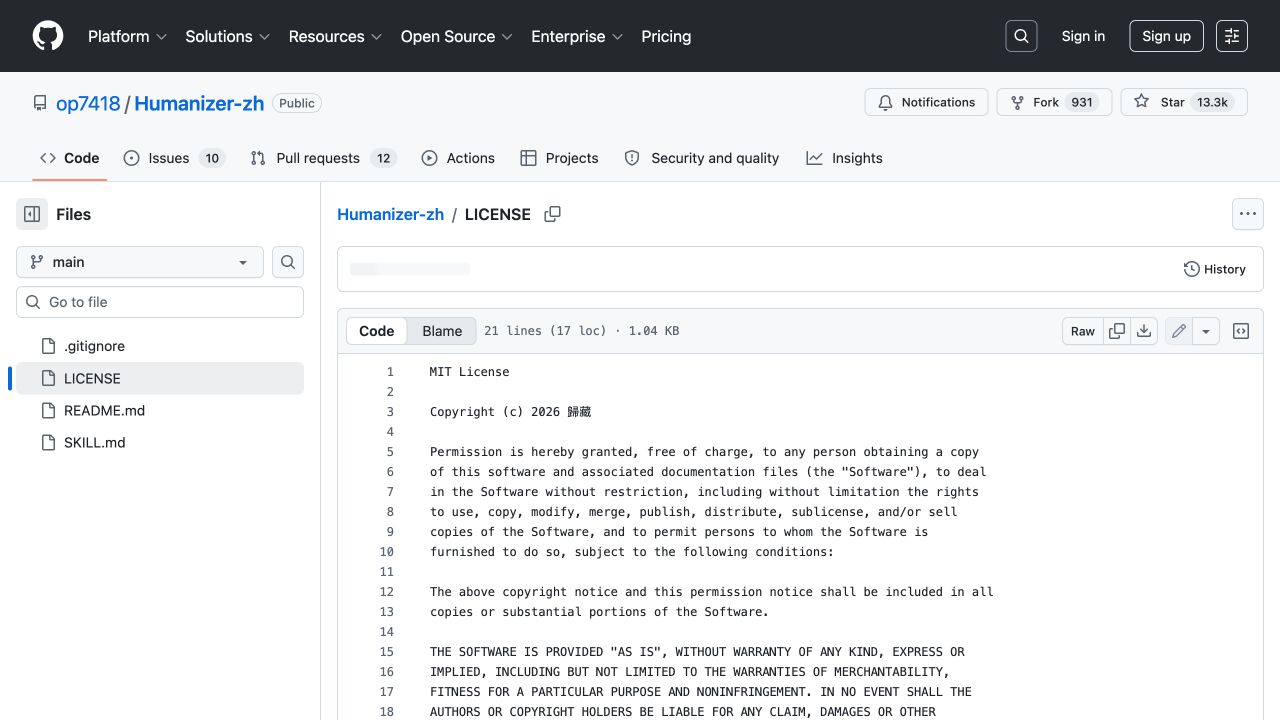Click the 'Copyright (c) 2026' line
Image resolution: width=1280 pixels, height=720 pixels.
point(511,412)
